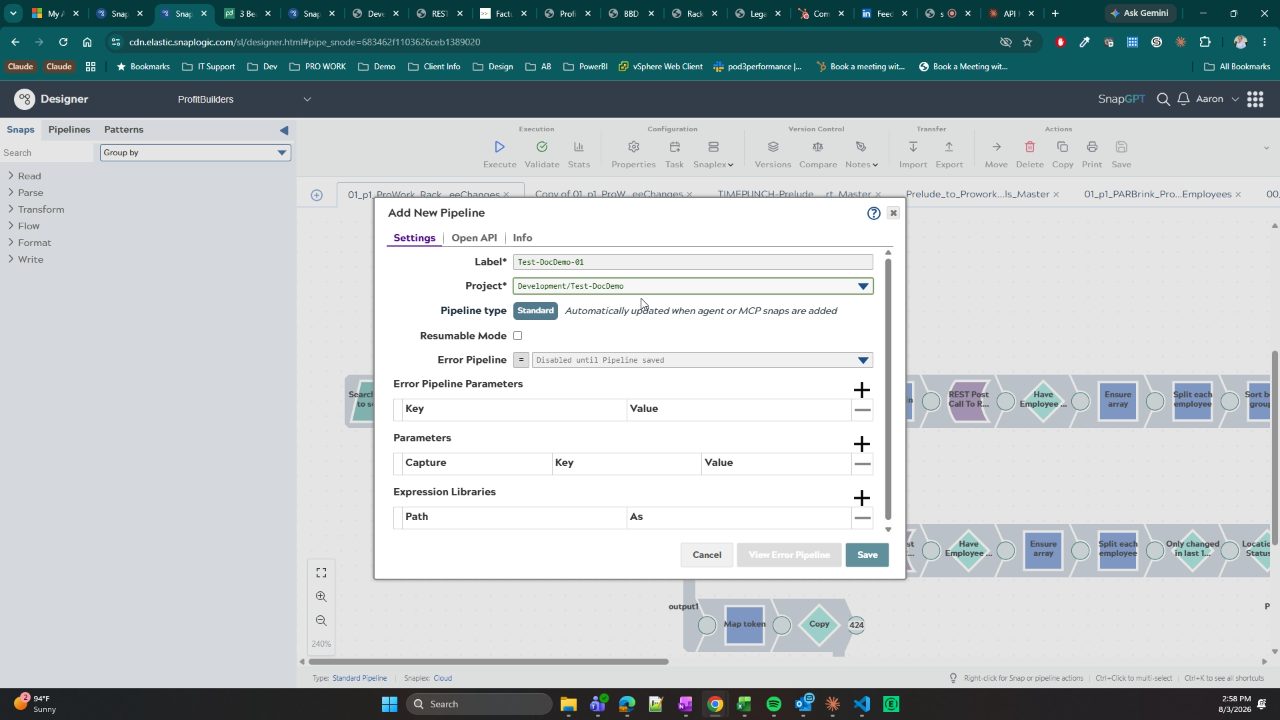Switch to the Patterns side tab
Viewport: 1280px width, 720px height.
click(x=124, y=130)
